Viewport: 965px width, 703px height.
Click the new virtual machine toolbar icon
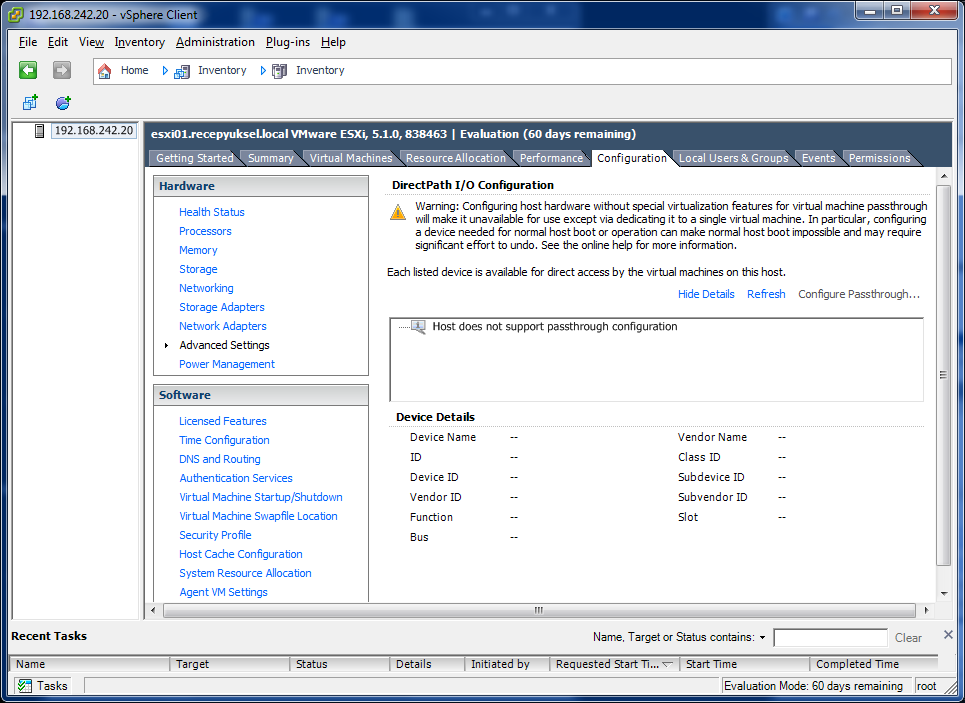30,102
